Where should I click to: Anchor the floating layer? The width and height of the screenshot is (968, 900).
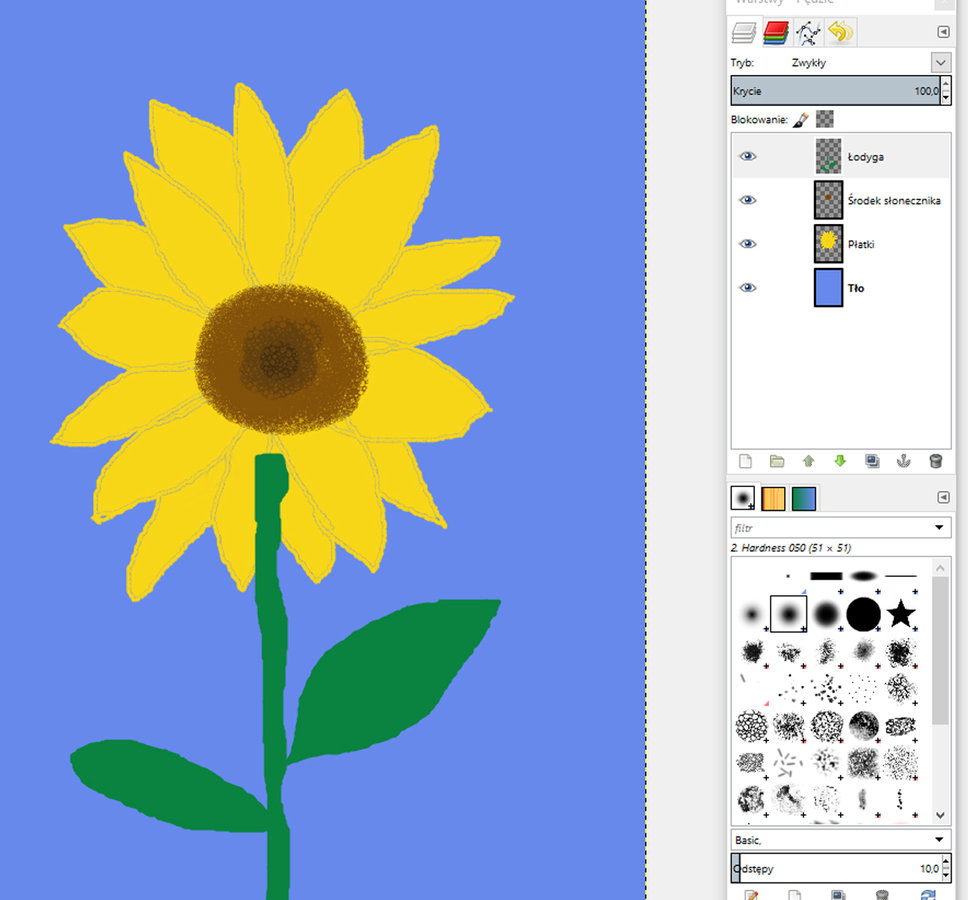pos(903,461)
